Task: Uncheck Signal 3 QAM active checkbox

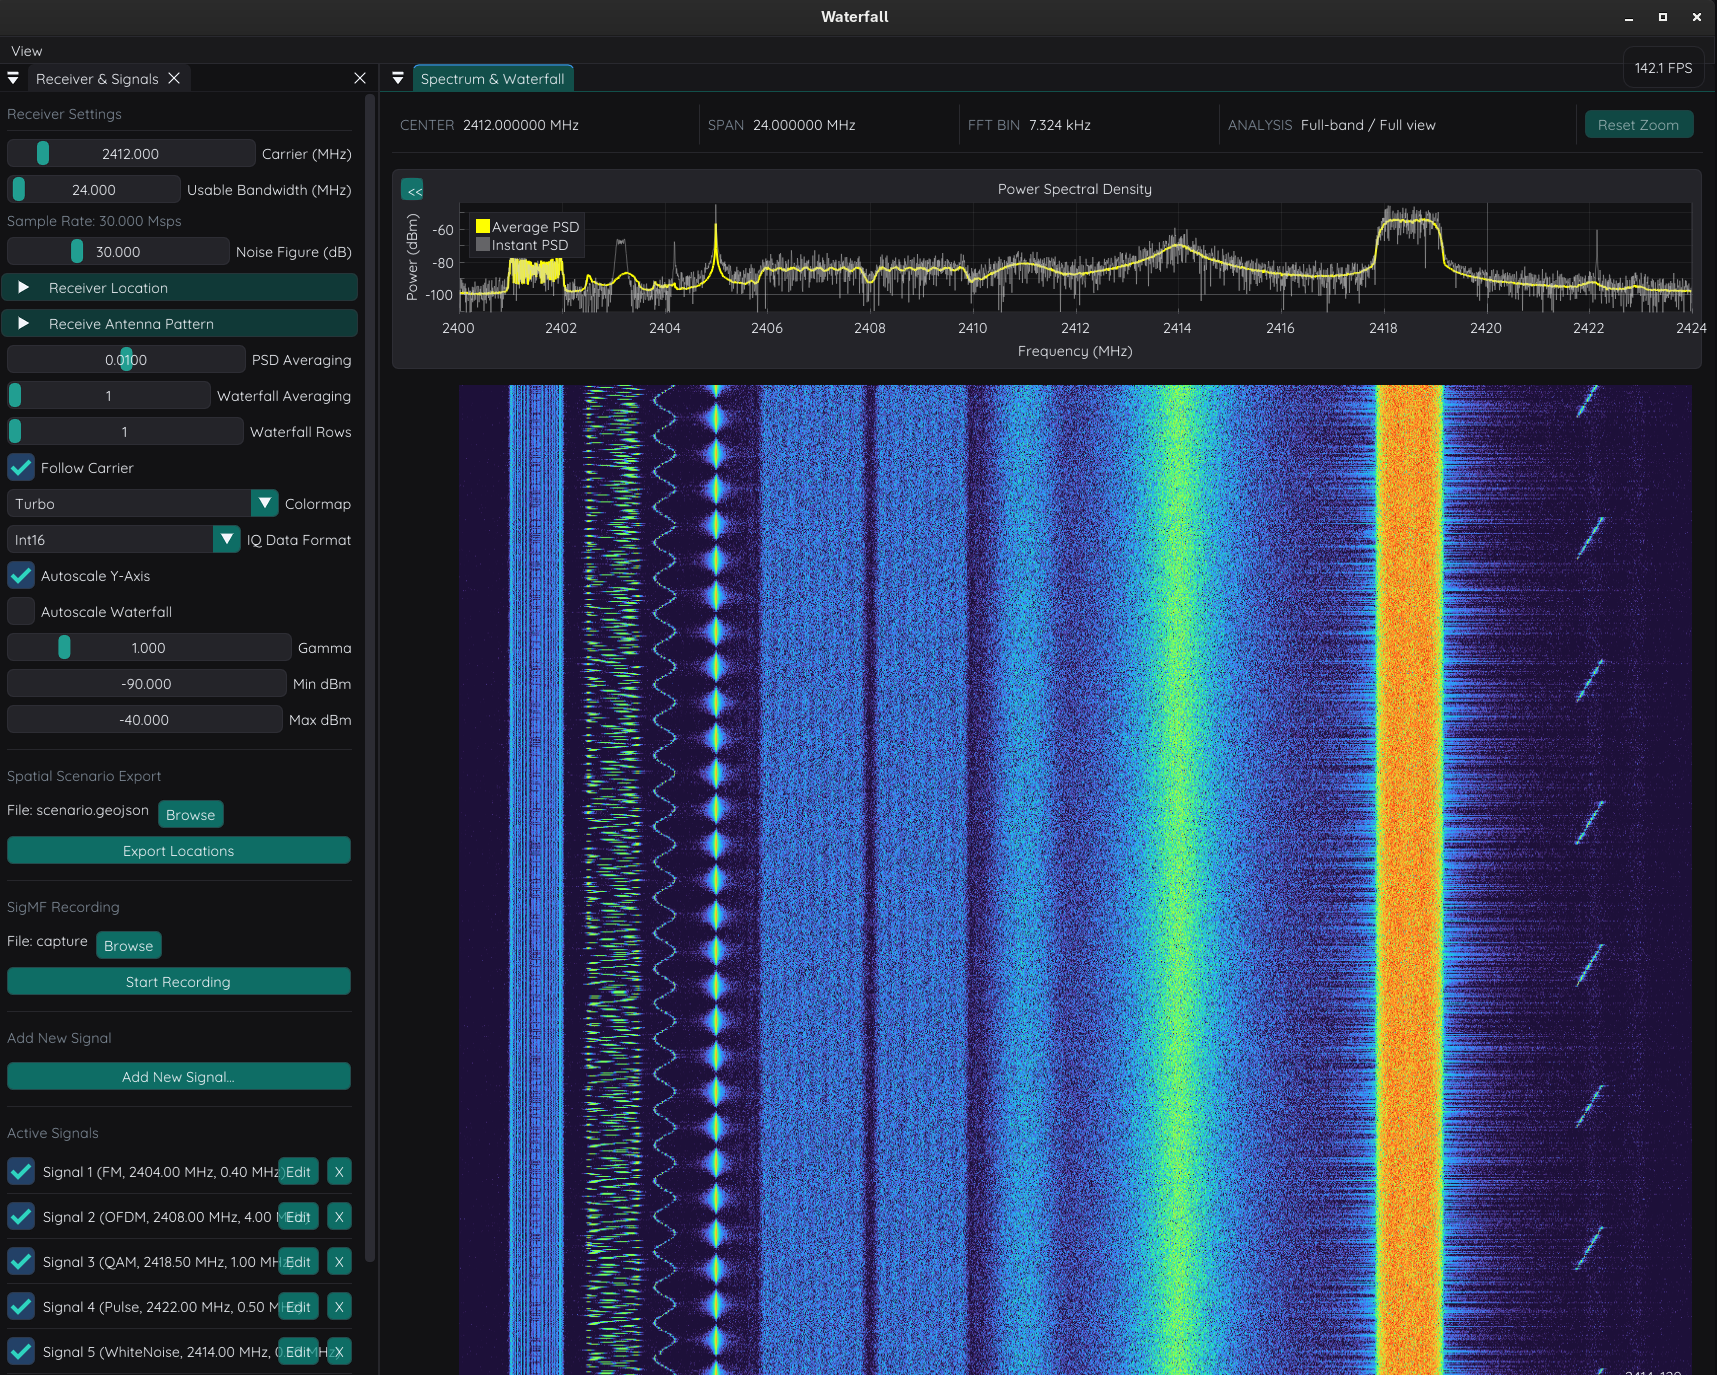Action: click(21, 1262)
